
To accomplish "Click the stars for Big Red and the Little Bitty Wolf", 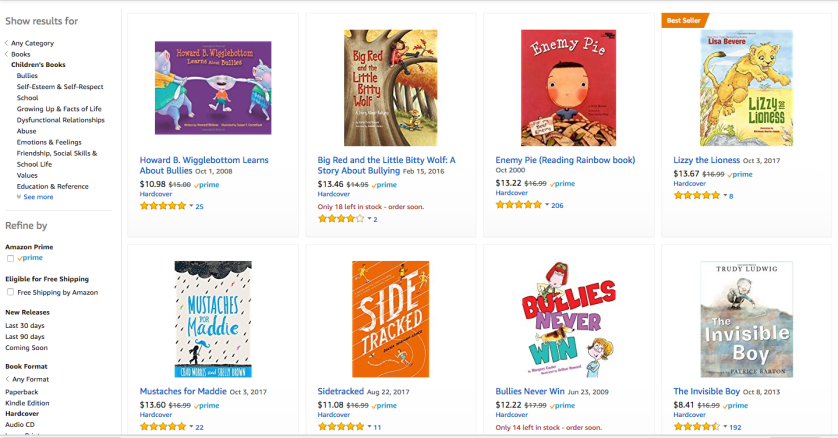I will pos(340,218).
